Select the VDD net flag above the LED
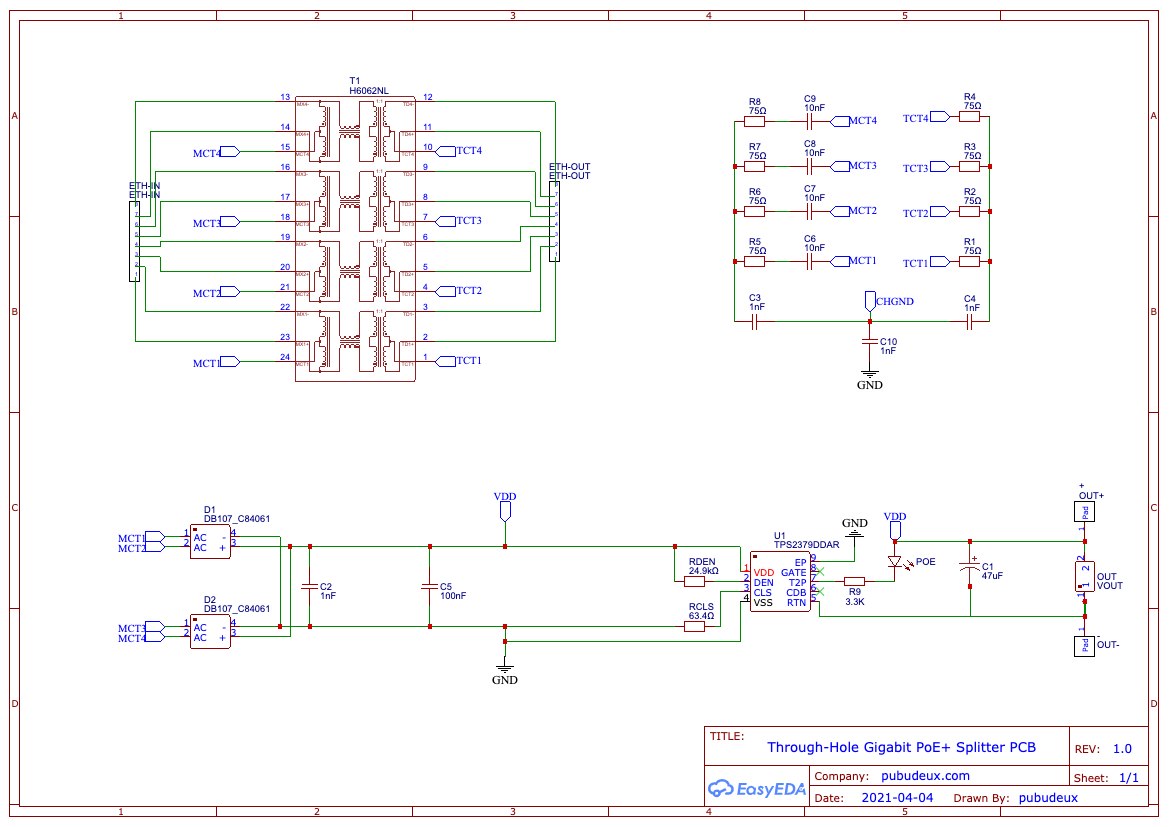The image size is (1169, 827). coord(895,525)
